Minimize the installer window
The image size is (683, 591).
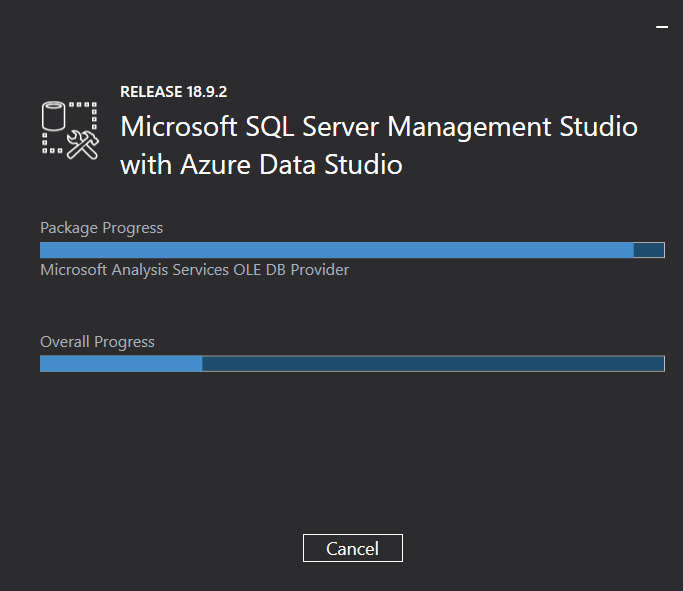pyautogui.click(x=662, y=27)
